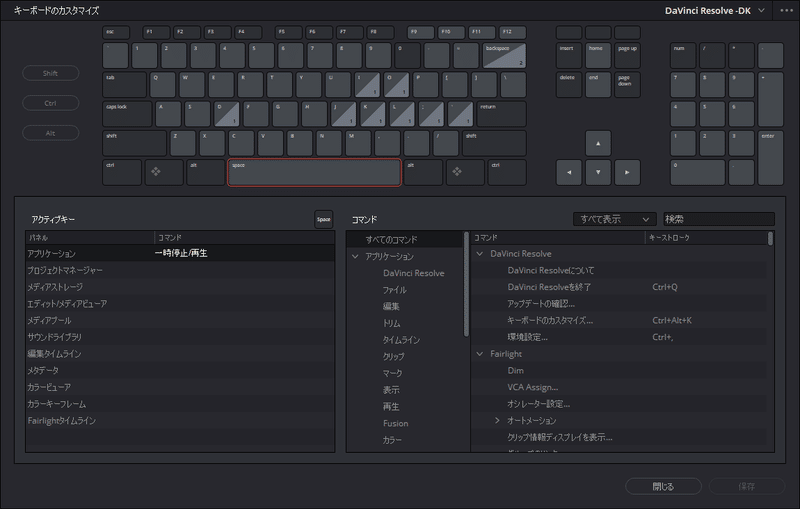Viewport: 800px width, 509px height.
Task: Select the Fairlightタイムライン panel row
Action: pos(180,420)
